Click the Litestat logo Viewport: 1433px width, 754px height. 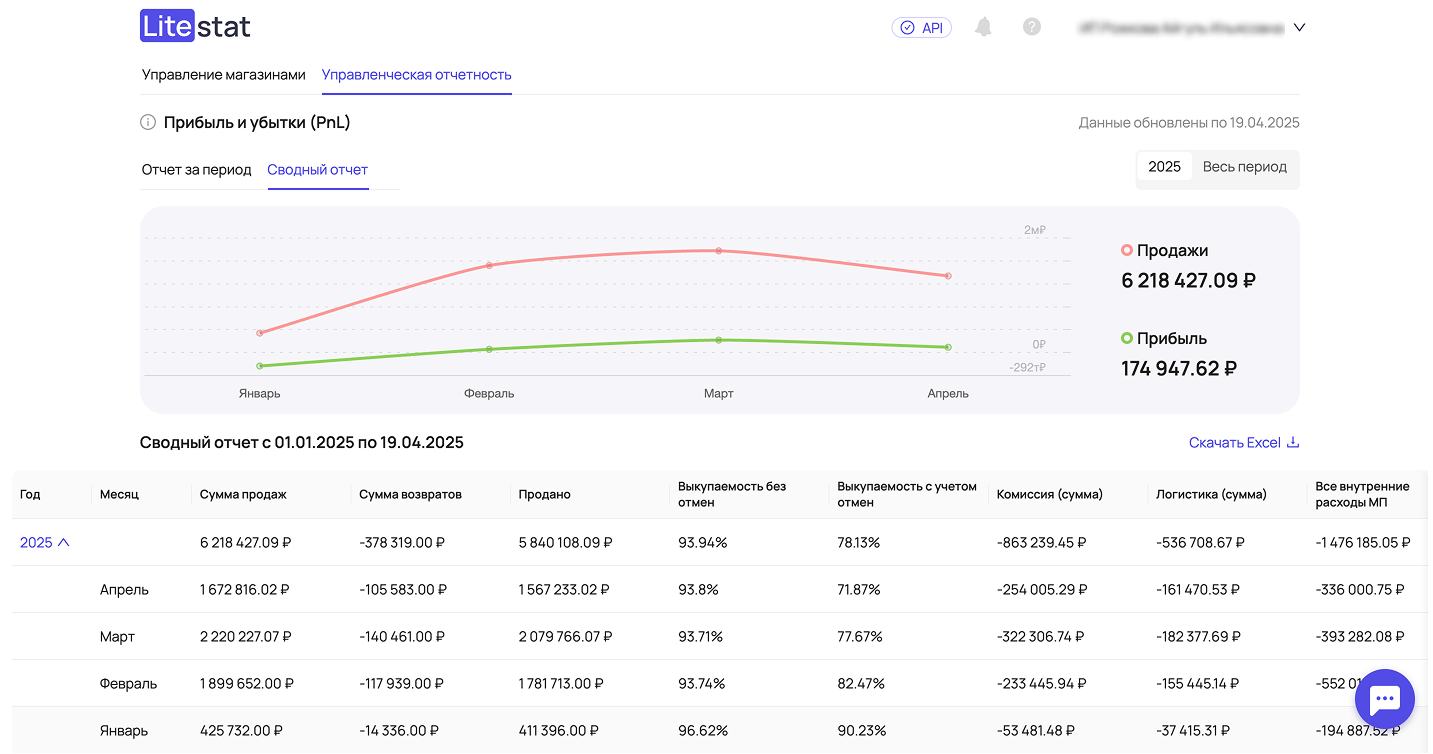pyautogui.click(x=195, y=27)
